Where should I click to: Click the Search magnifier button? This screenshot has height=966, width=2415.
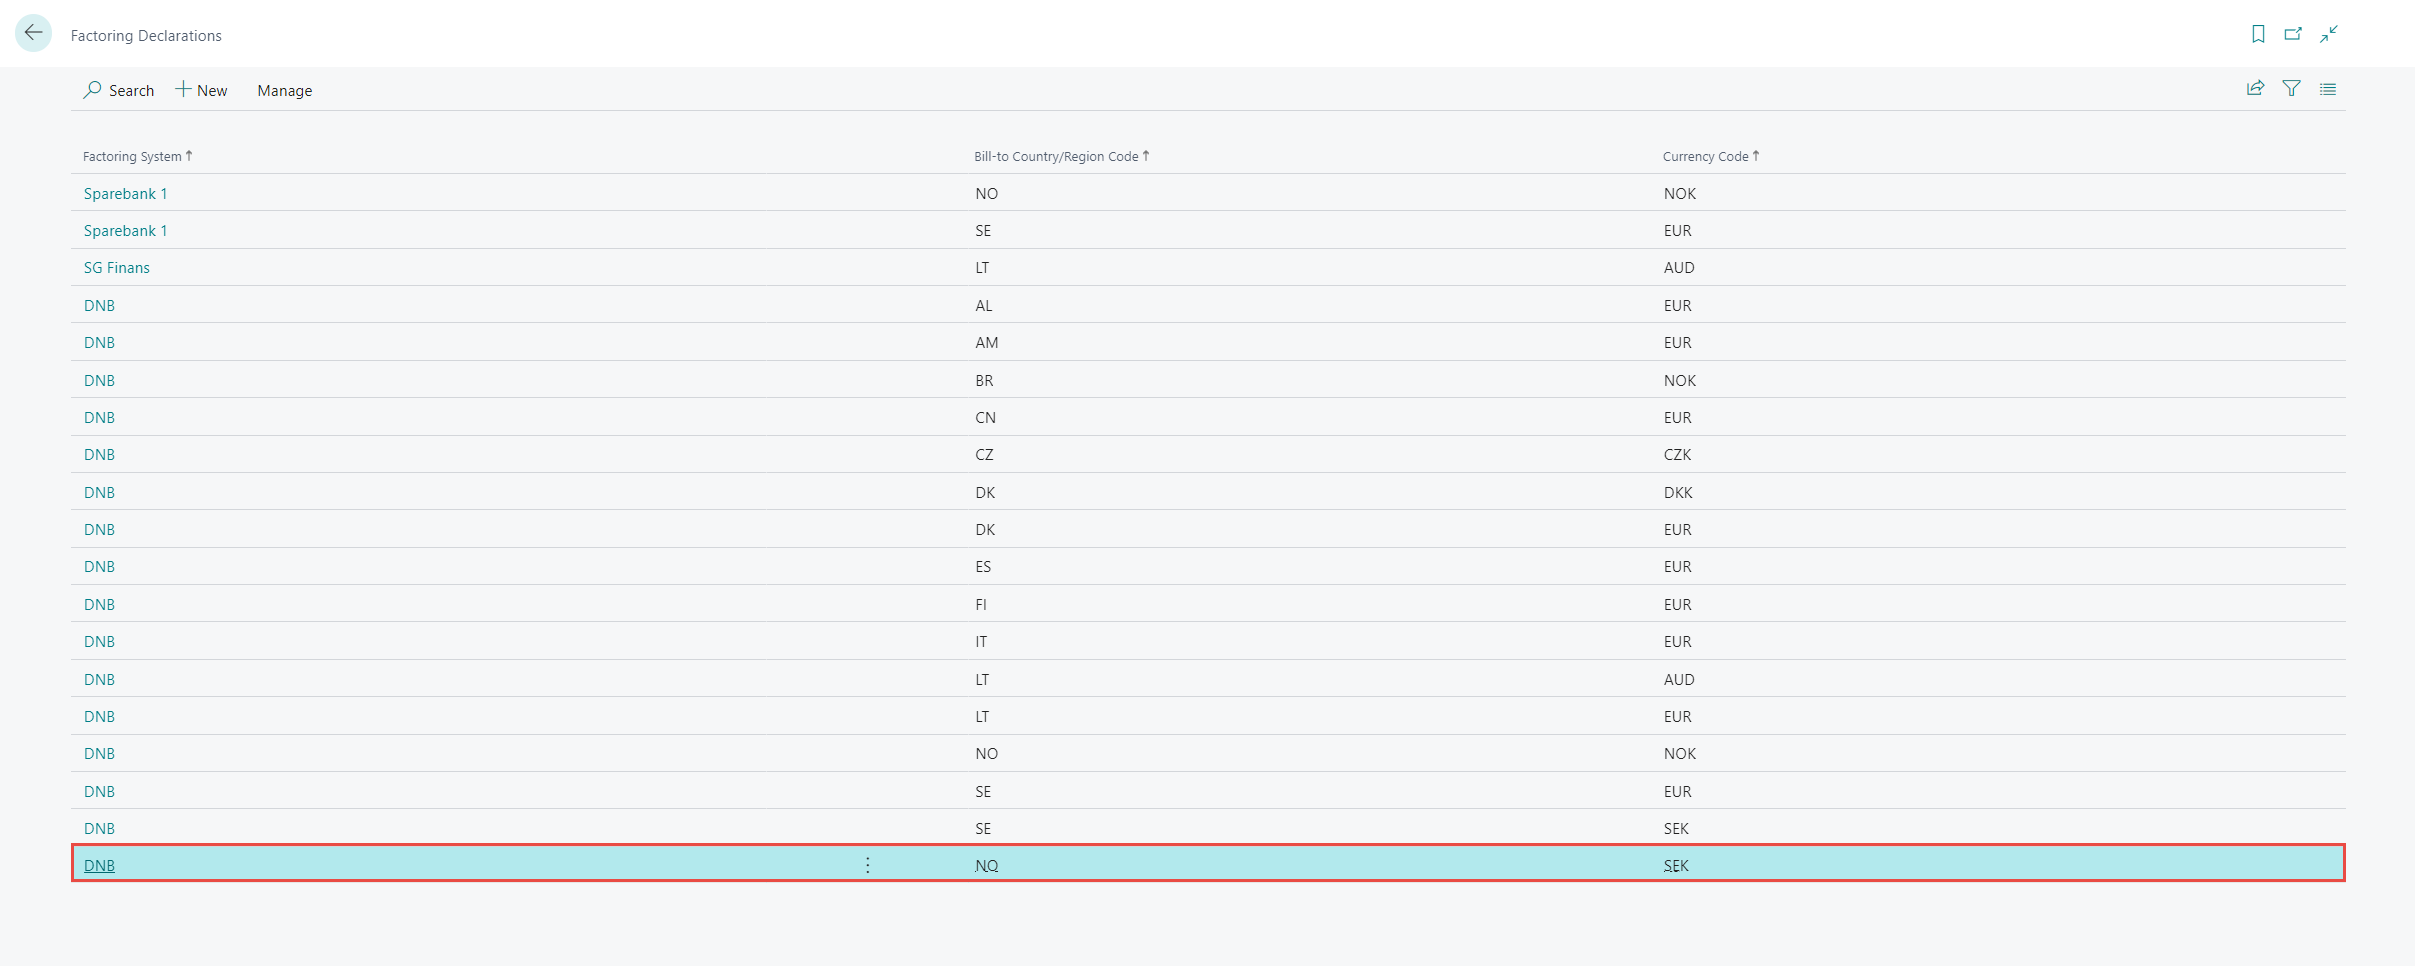coord(119,90)
